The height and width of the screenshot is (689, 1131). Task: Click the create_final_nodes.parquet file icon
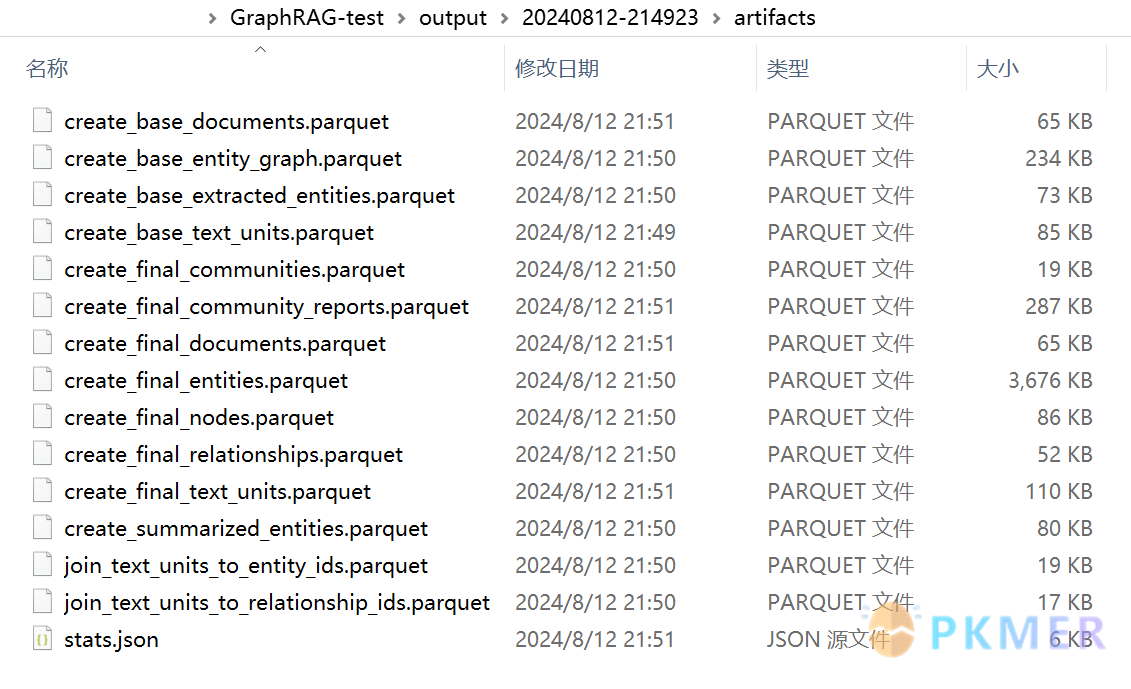[x=43, y=416]
